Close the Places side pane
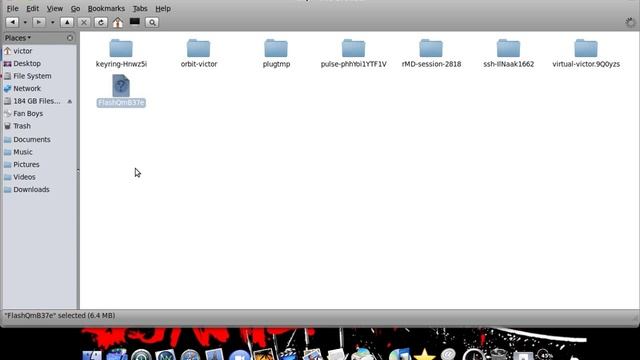The image size is (640, 360). coord(70,38)
